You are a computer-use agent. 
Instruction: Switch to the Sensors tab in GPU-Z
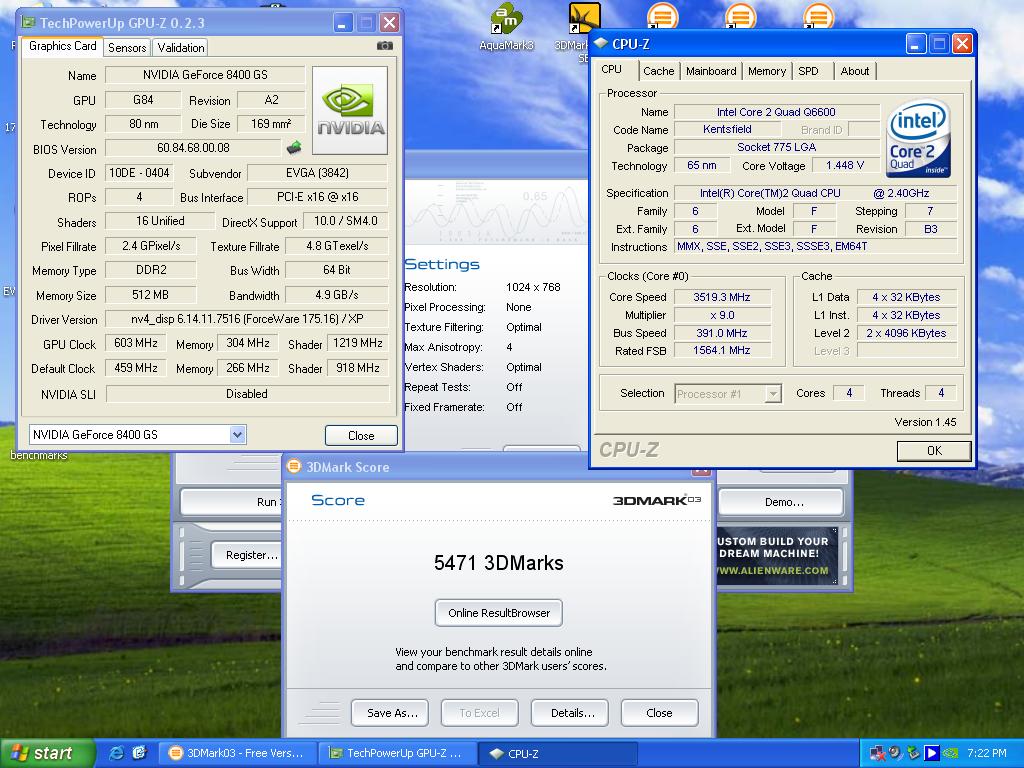[127, 48]
